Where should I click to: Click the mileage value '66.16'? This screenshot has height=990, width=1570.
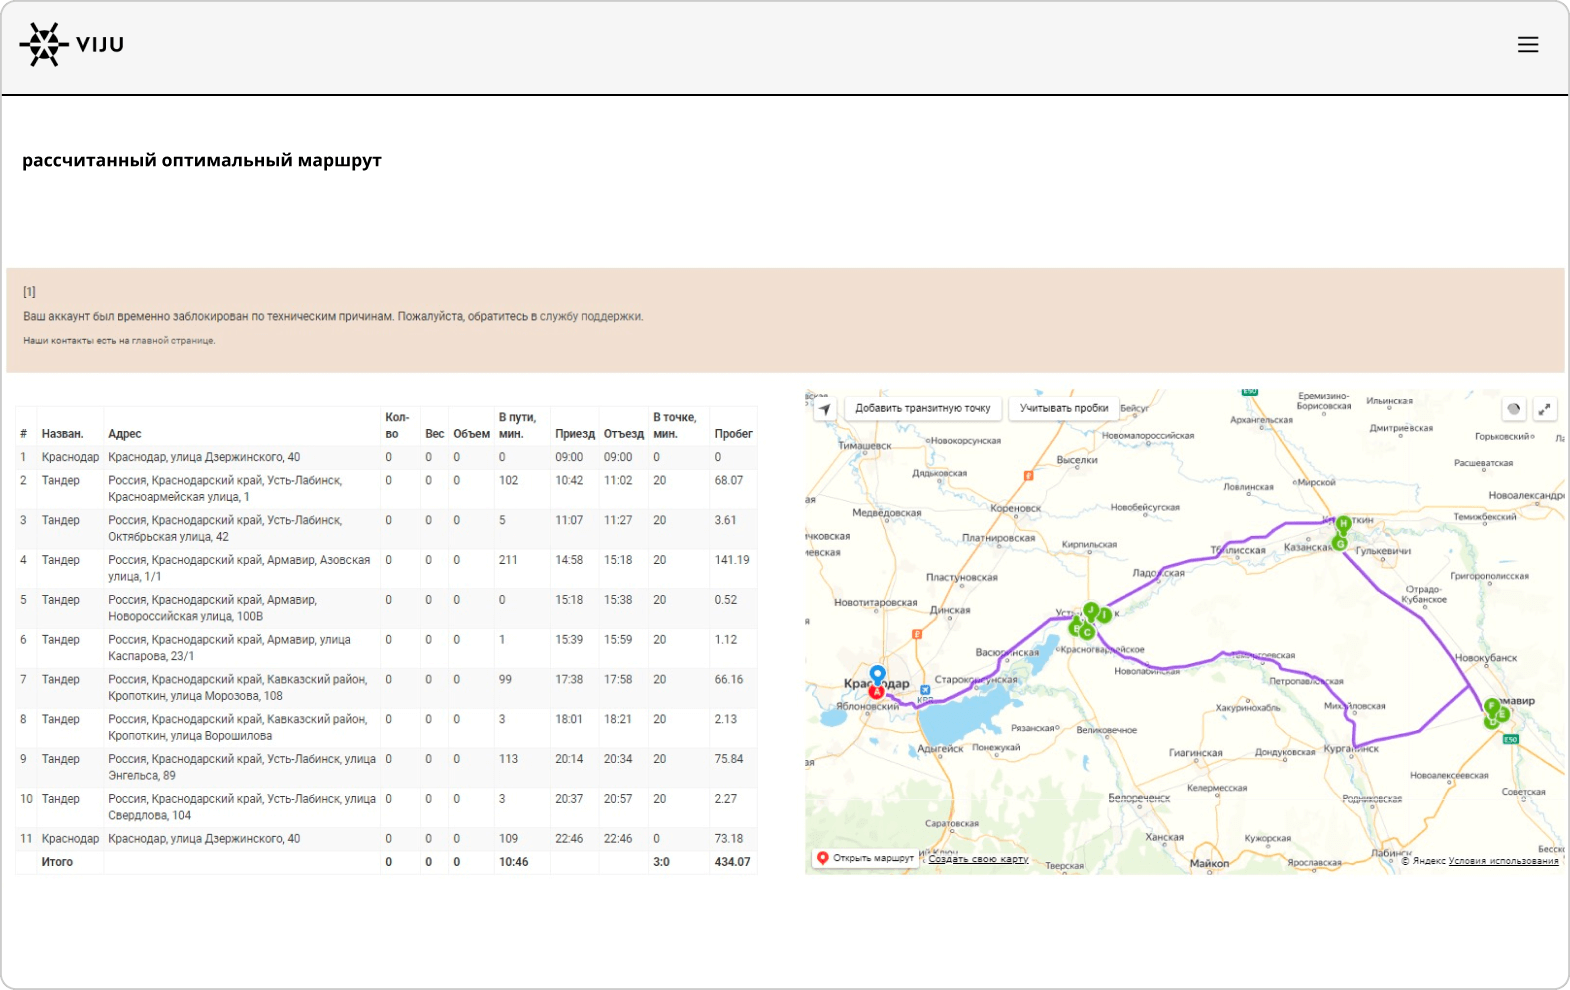tap(728, 680)
